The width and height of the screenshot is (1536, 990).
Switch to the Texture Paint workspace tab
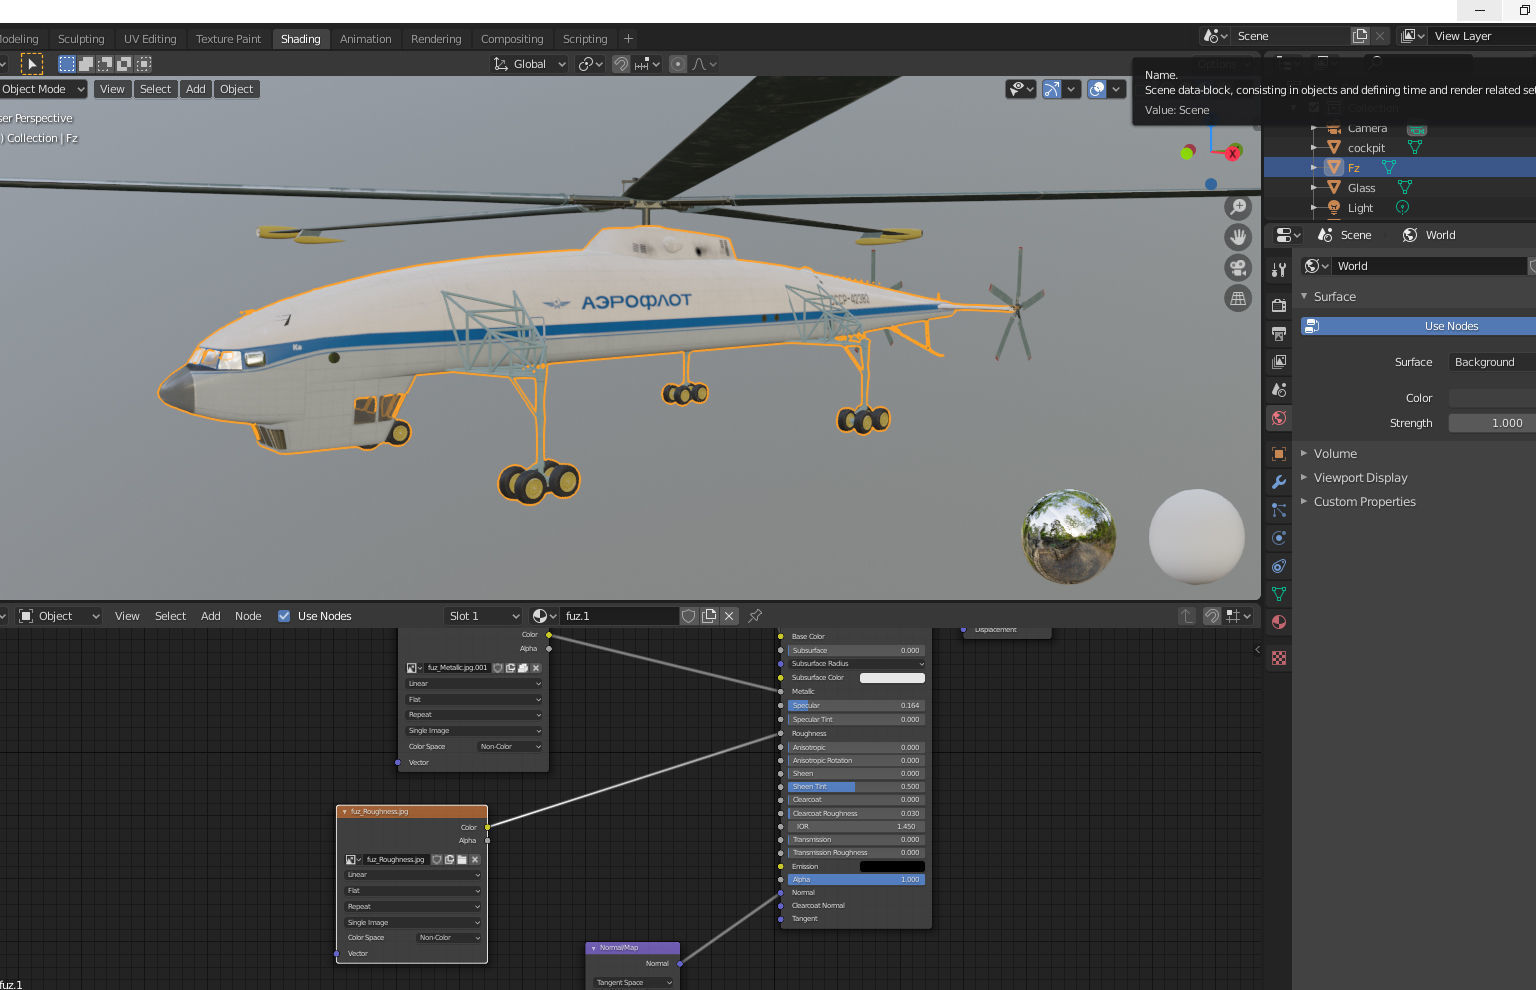click(228, 39)
